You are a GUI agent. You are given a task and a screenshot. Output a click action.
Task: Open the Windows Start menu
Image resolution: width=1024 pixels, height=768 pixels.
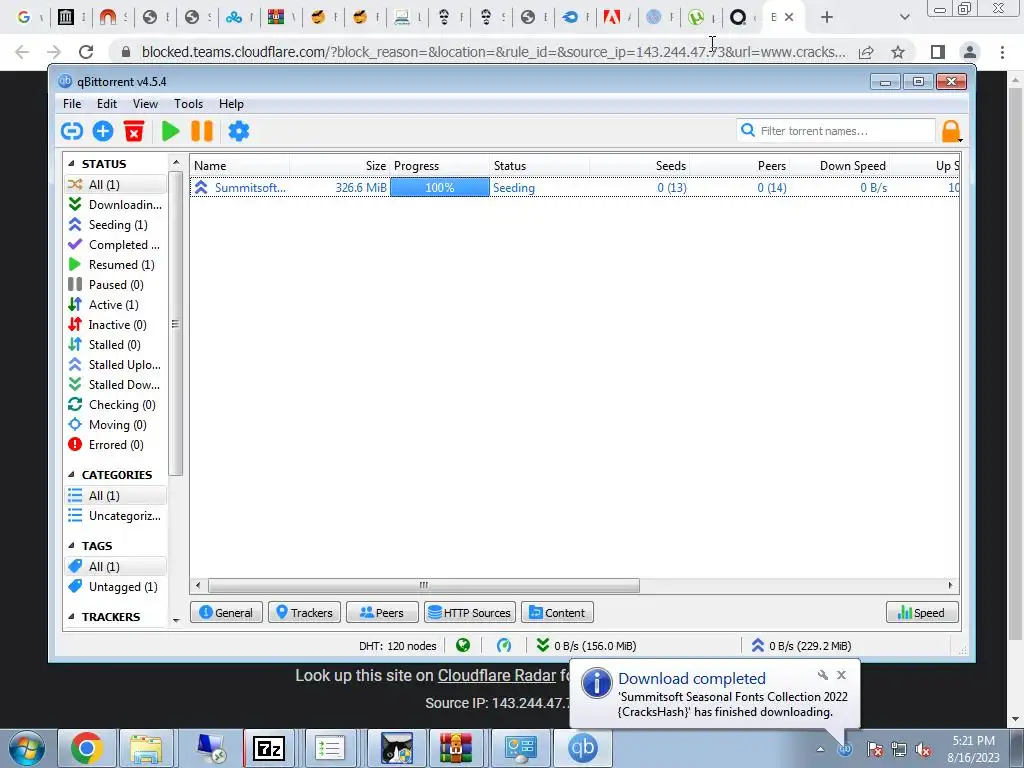tap(26, 748)
